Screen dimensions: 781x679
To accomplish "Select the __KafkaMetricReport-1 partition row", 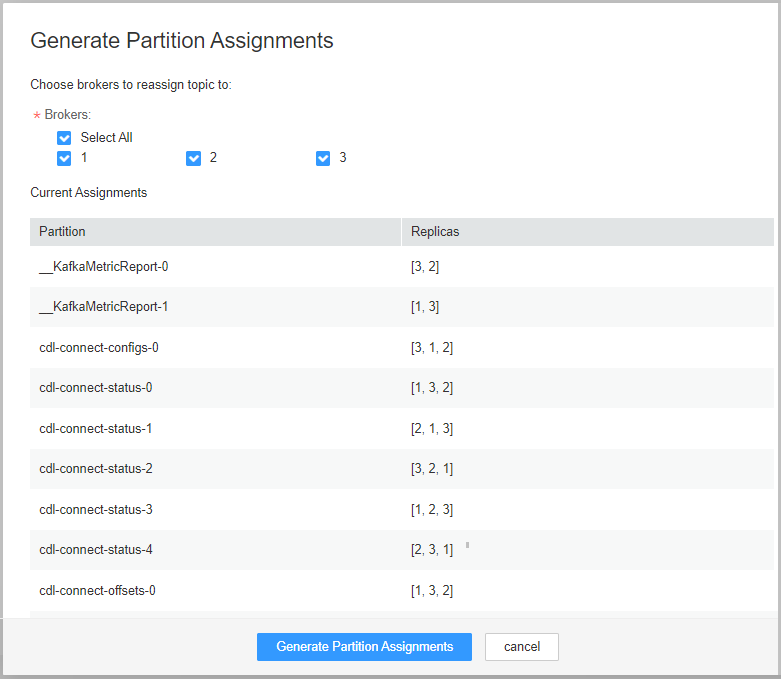I will pyautogui.click(x=401, y=307).
